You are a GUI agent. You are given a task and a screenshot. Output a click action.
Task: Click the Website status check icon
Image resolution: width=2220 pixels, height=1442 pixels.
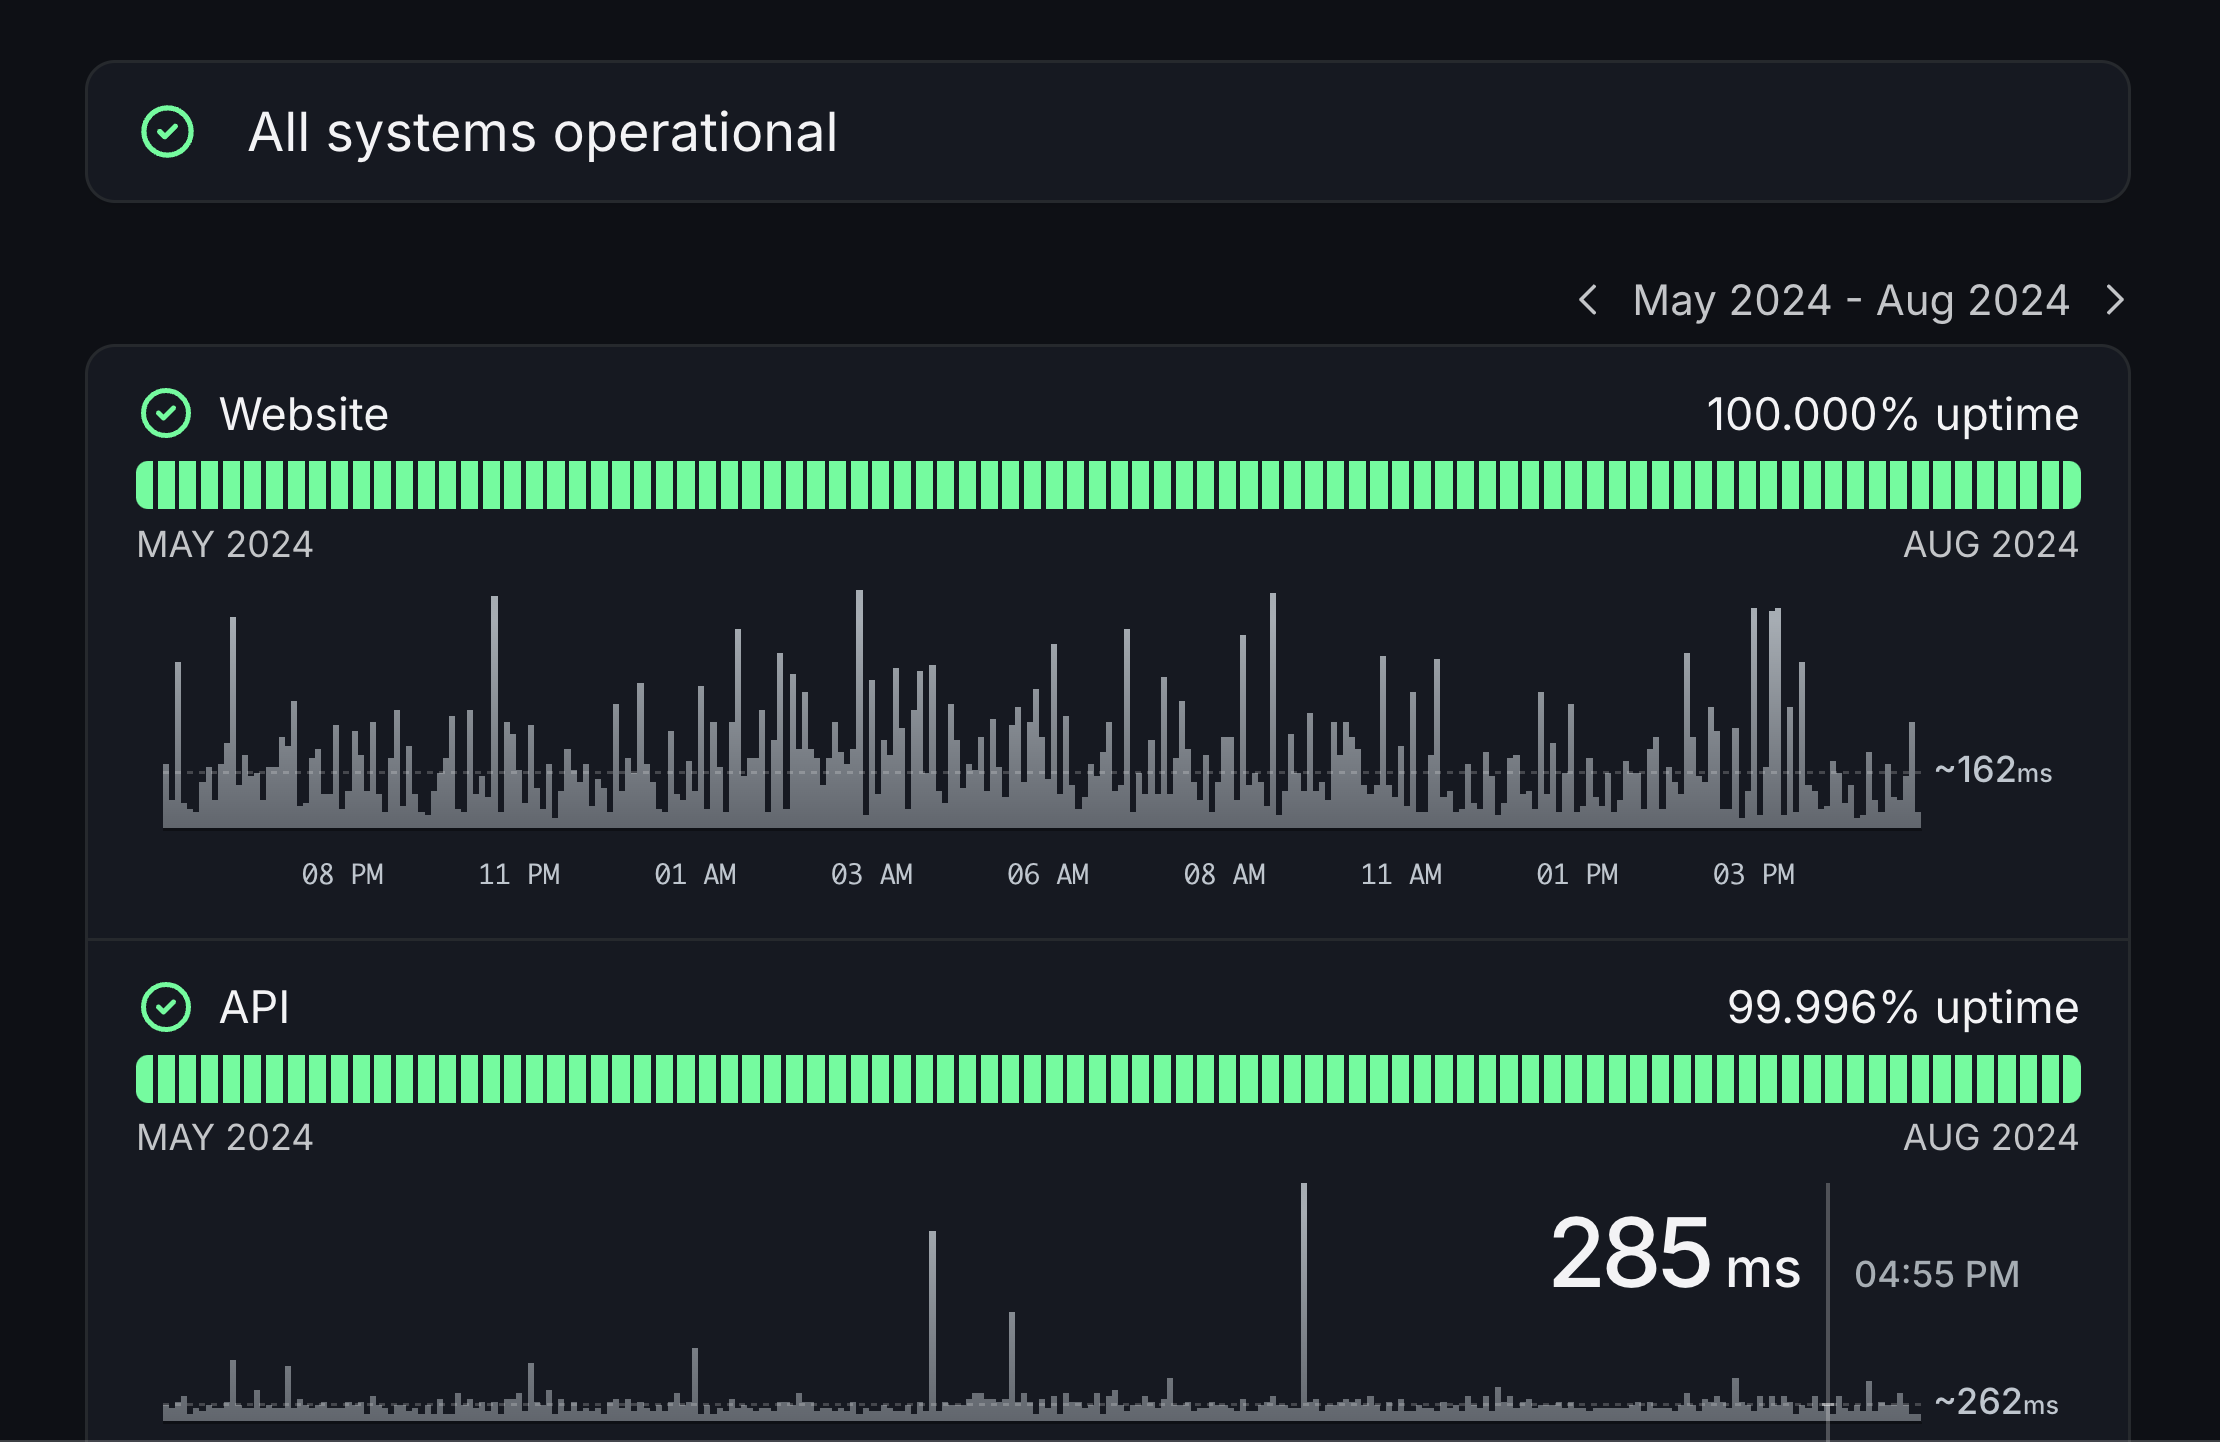[166, 414]
